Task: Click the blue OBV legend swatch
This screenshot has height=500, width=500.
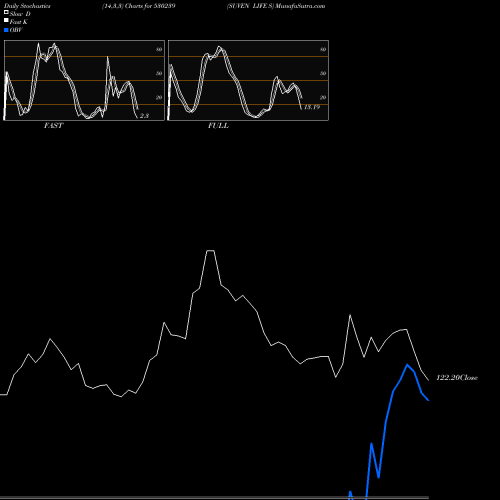Action: pyautogui.click(x=6, y=30)
